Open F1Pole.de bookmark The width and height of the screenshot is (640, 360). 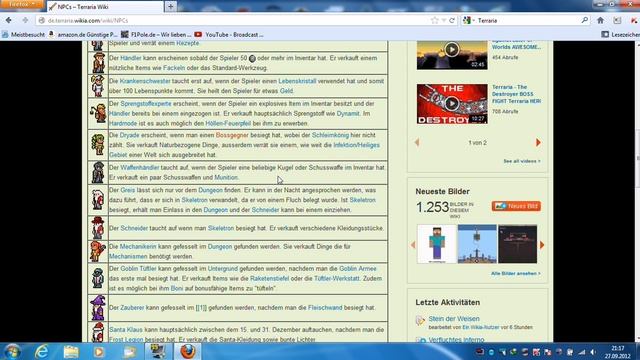[156, 35]
